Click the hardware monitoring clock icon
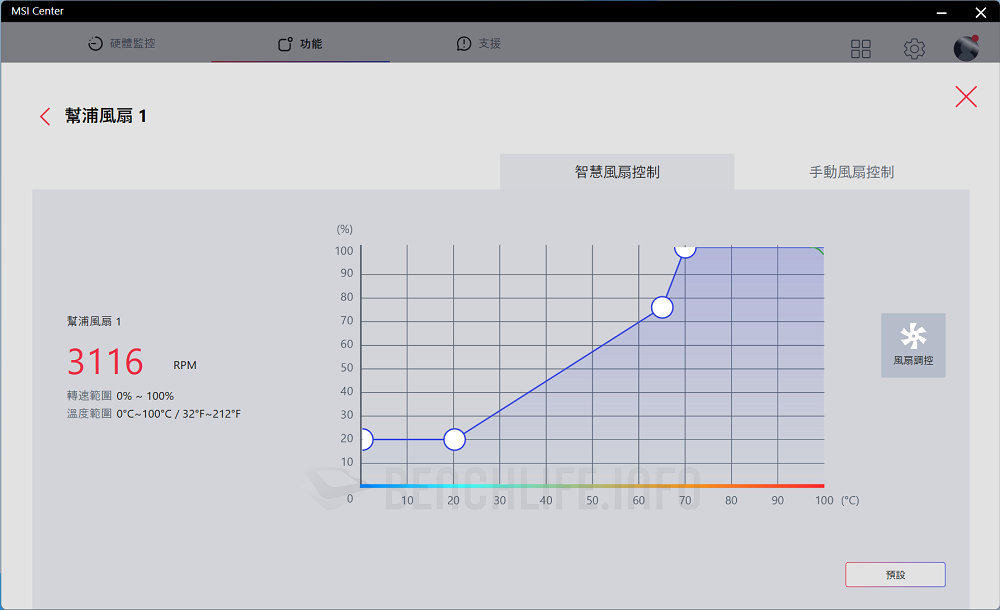This screenshot has height=610, width=1000. [x=95, y=44]
